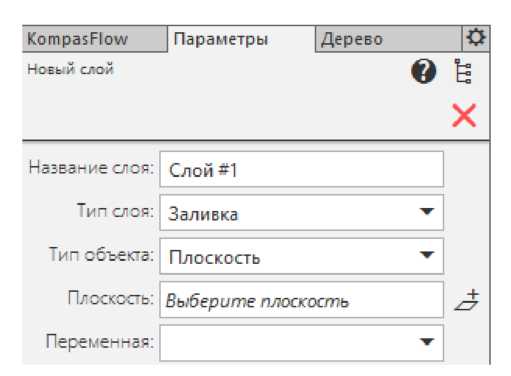Cancel new layer with red X
This screenshot has width=511, height=376.
click(x=464, y=115)
